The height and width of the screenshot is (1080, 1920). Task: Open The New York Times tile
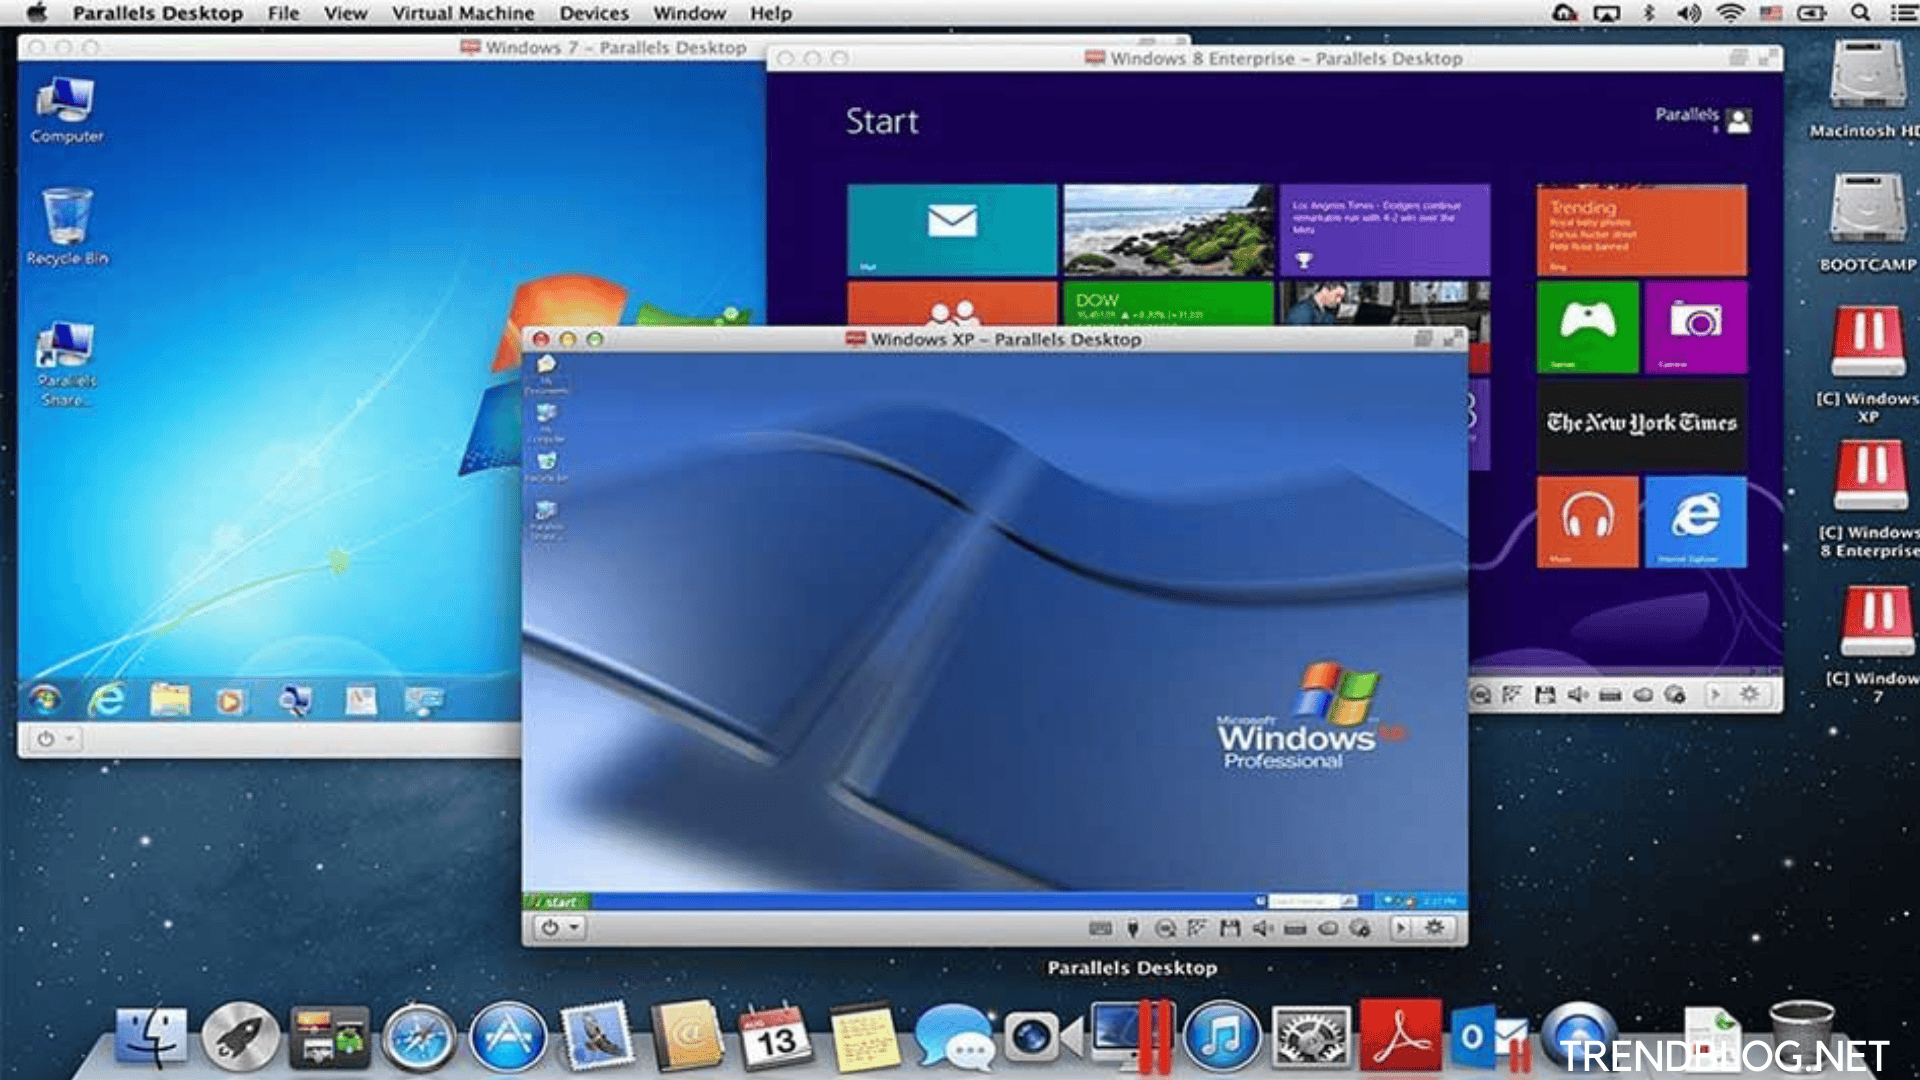pos(1642,424)
